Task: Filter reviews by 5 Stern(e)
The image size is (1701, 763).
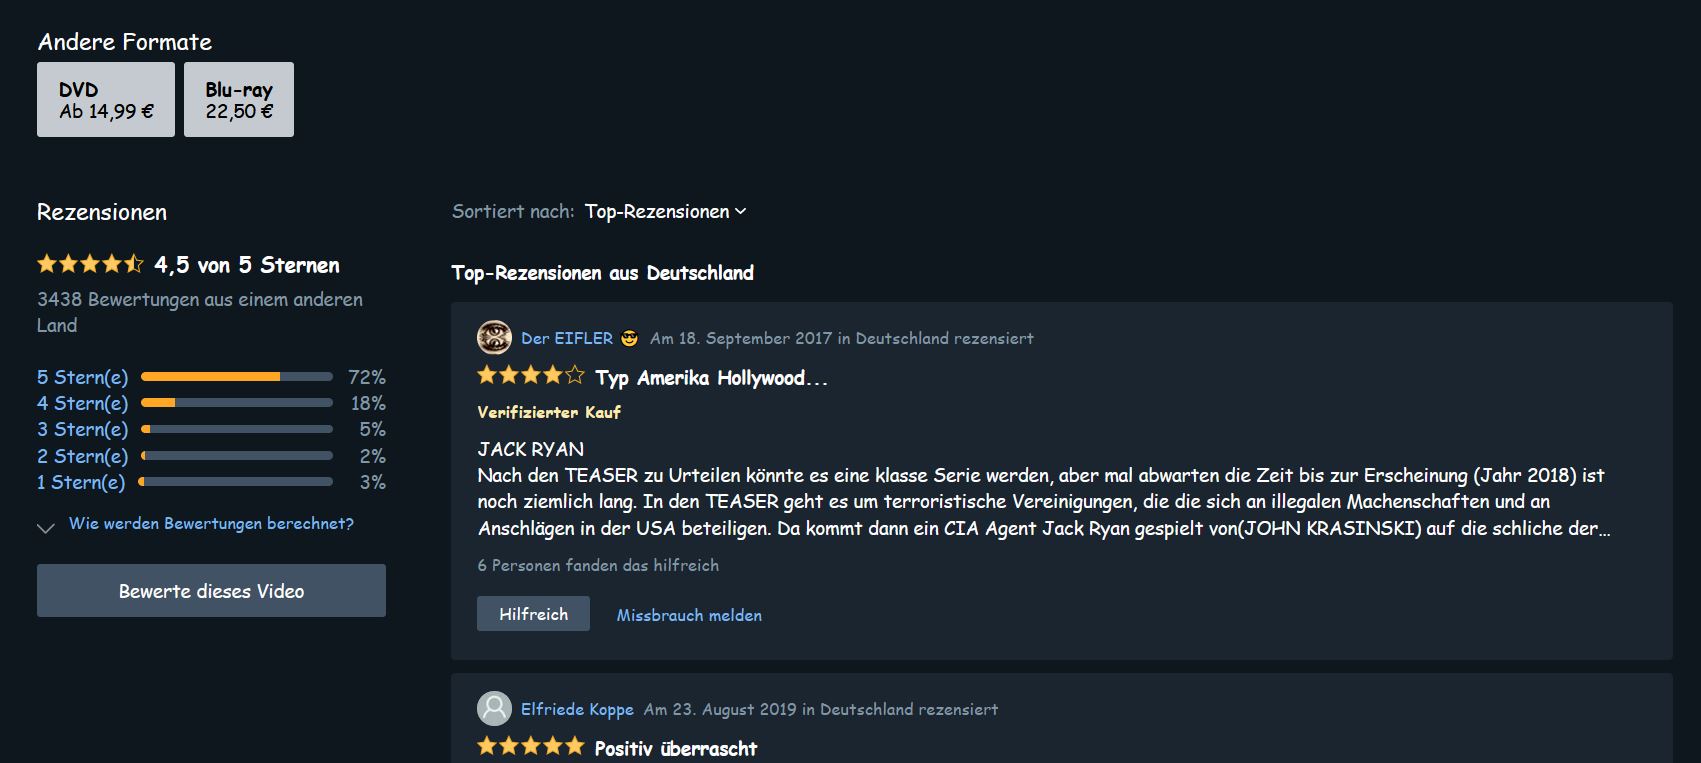Action: 211,377
